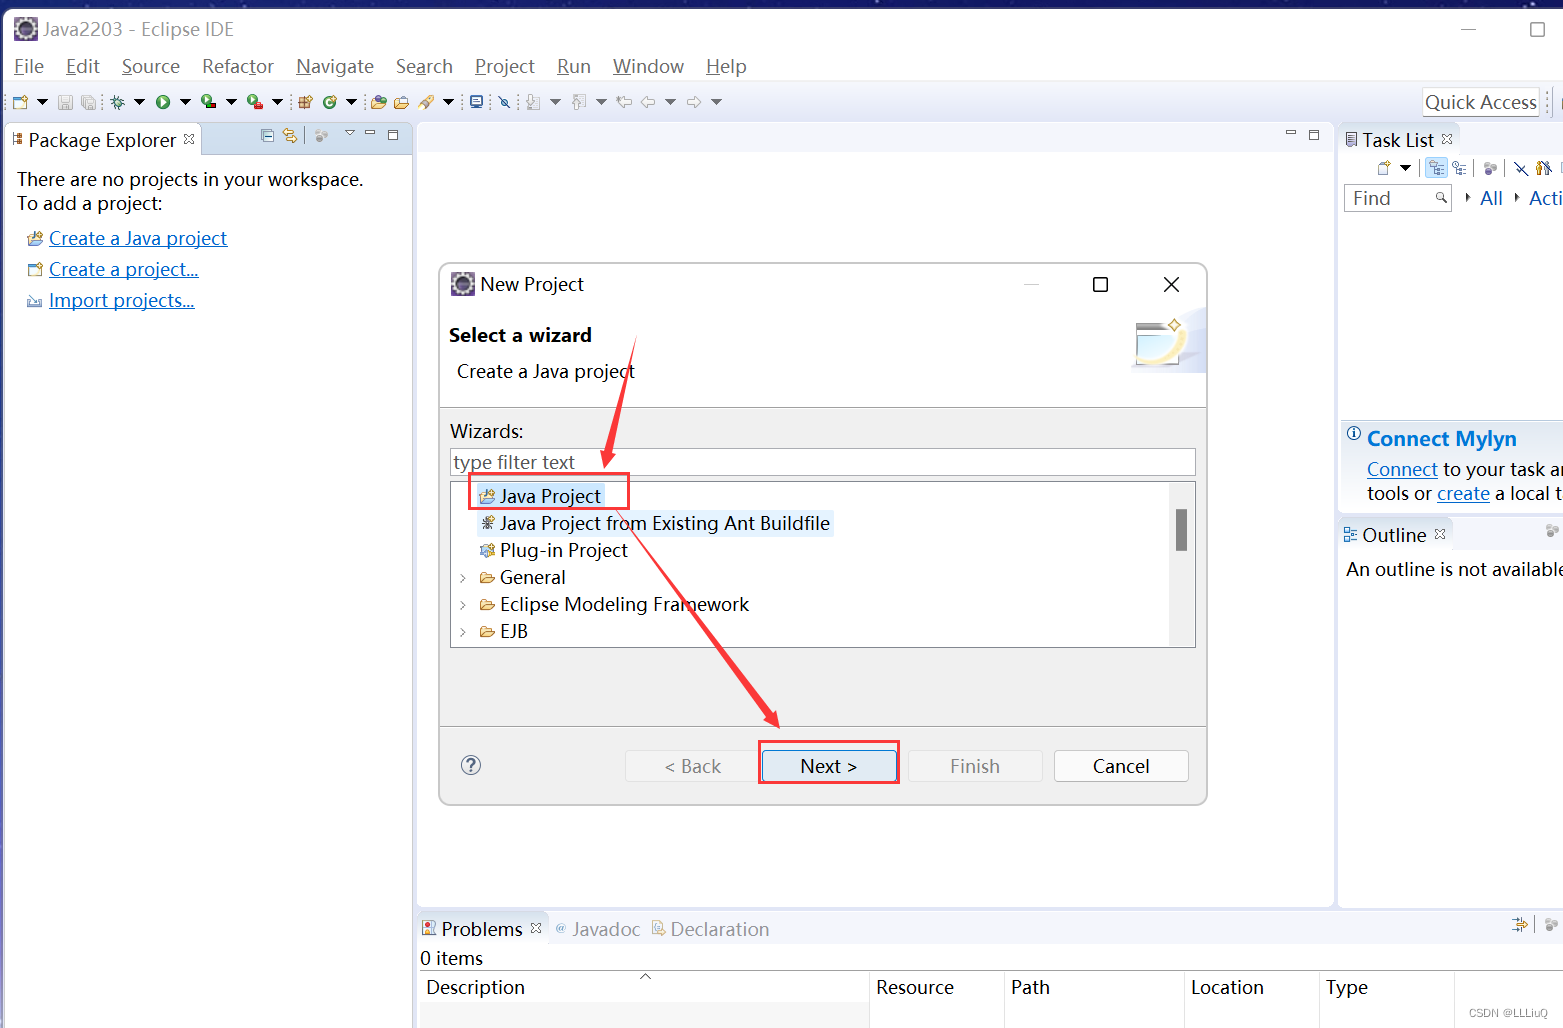Click the New wizard toolbar icon

point(20,102)
